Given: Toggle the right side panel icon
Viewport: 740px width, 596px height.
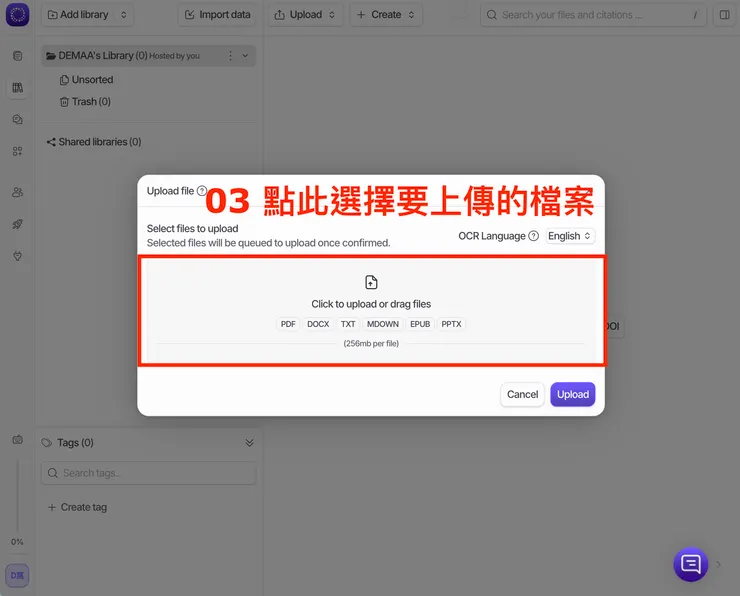Looking at the screenshot, I should point(724,15).
